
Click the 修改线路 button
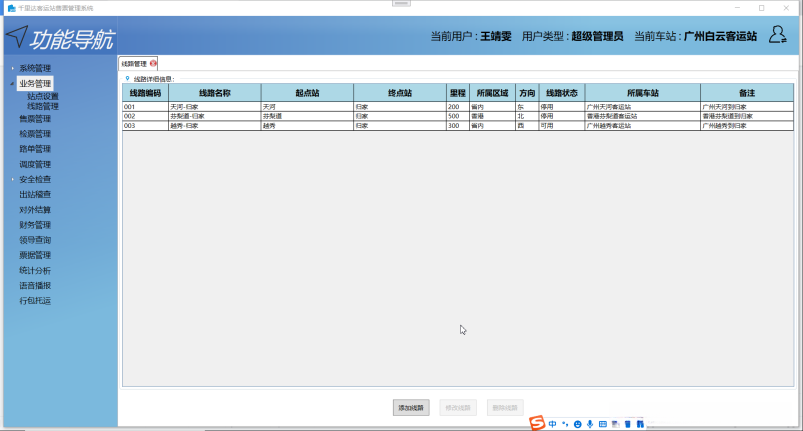[x=458, y=408]
